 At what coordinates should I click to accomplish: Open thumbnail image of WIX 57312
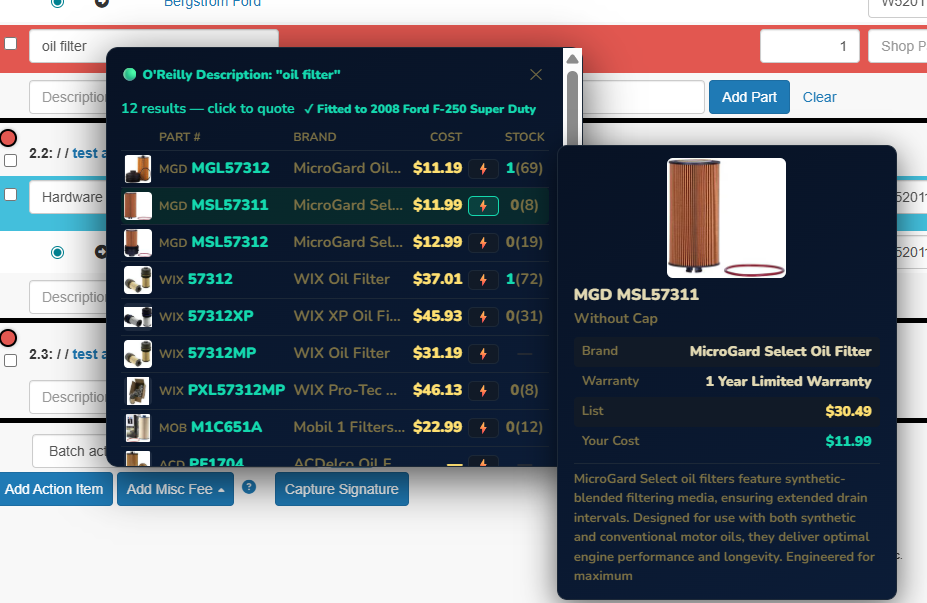(138, 280)
